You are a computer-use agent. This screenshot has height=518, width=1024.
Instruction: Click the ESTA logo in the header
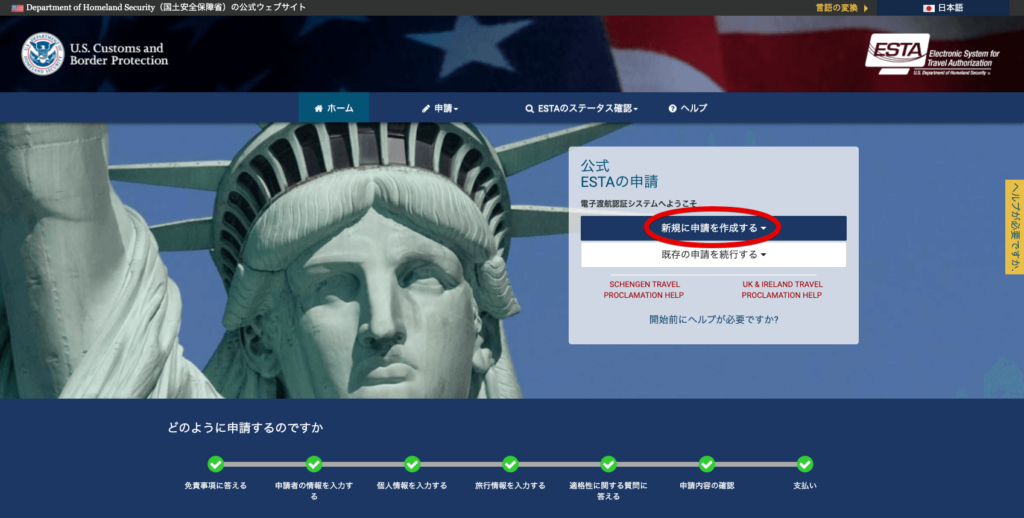[932, 54]
